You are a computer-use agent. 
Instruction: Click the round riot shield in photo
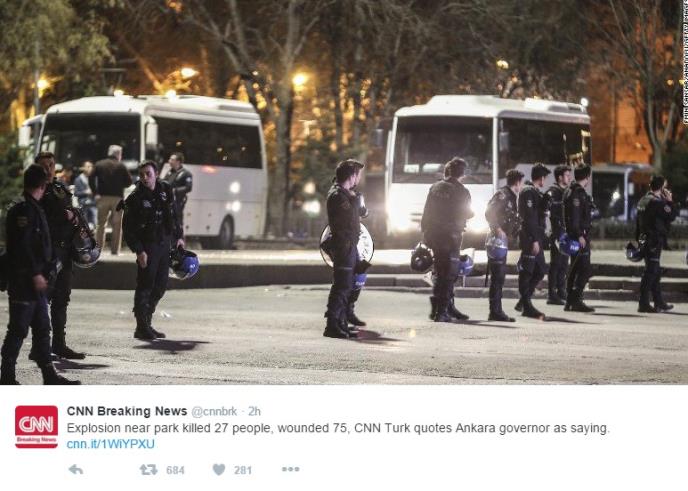click(347, 246)
